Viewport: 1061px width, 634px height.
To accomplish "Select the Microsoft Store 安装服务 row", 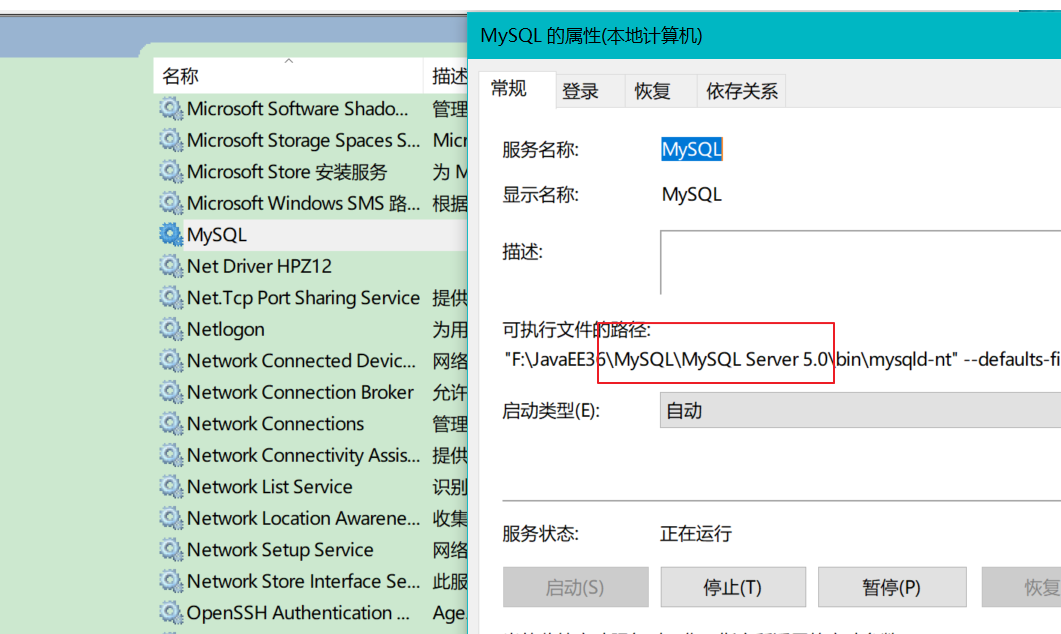I will coord(311,172).
